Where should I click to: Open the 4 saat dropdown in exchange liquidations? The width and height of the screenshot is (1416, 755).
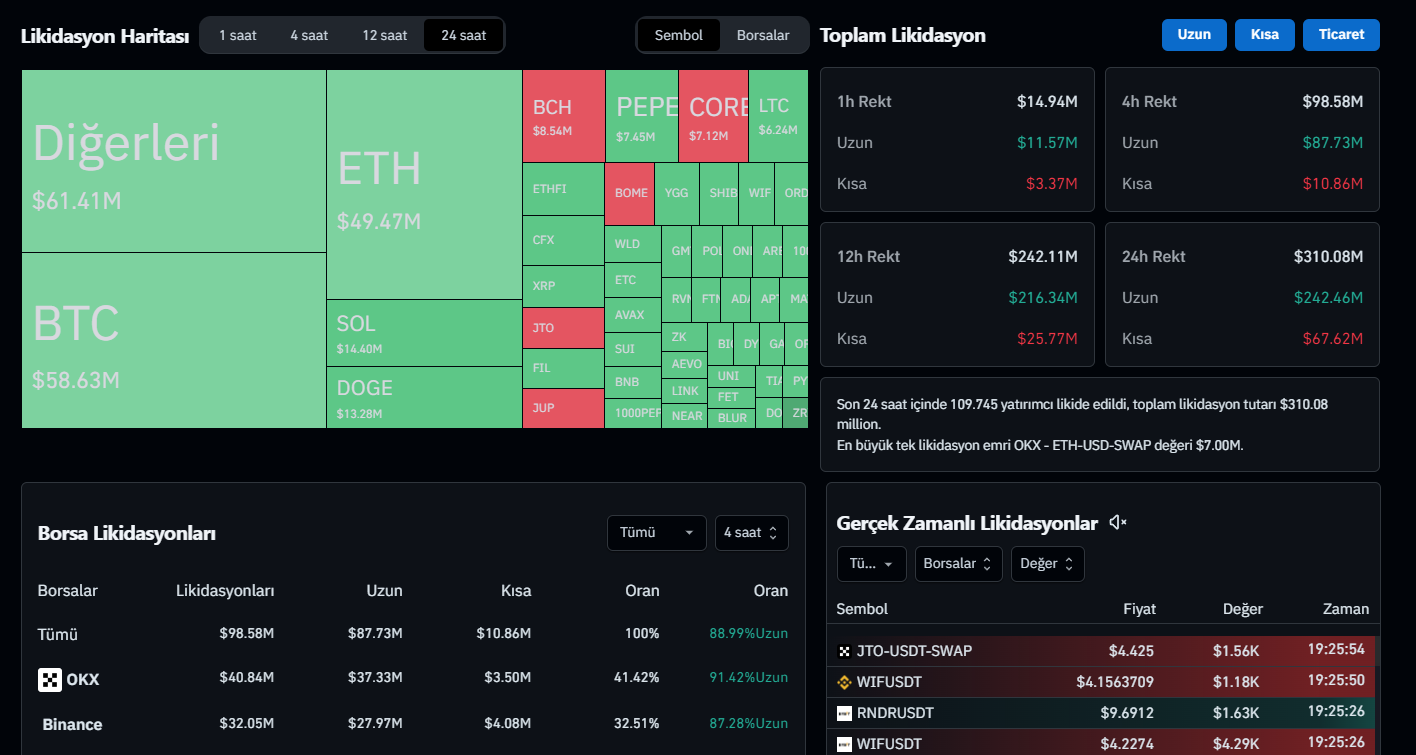751,533
